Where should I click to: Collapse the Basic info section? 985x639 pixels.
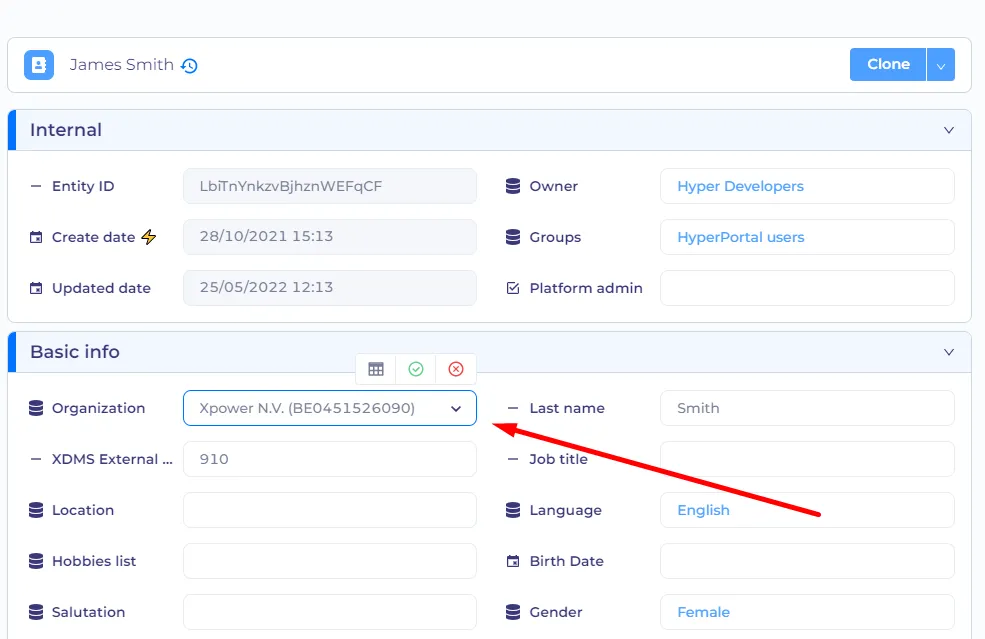(949, 352)
